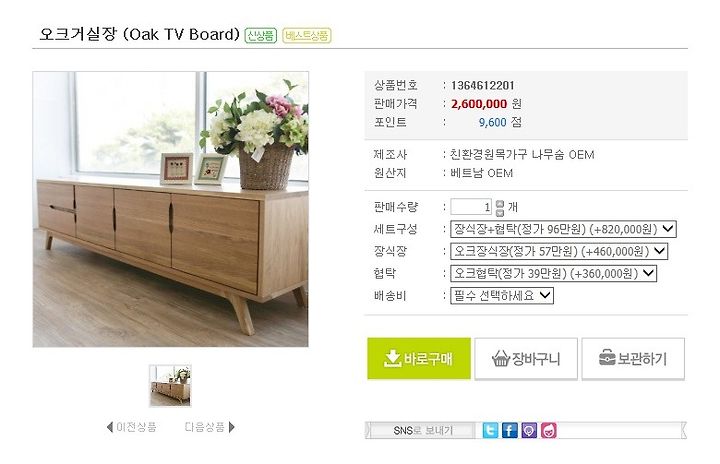Click the 신상품 new product badge

(x=261, y=35)
